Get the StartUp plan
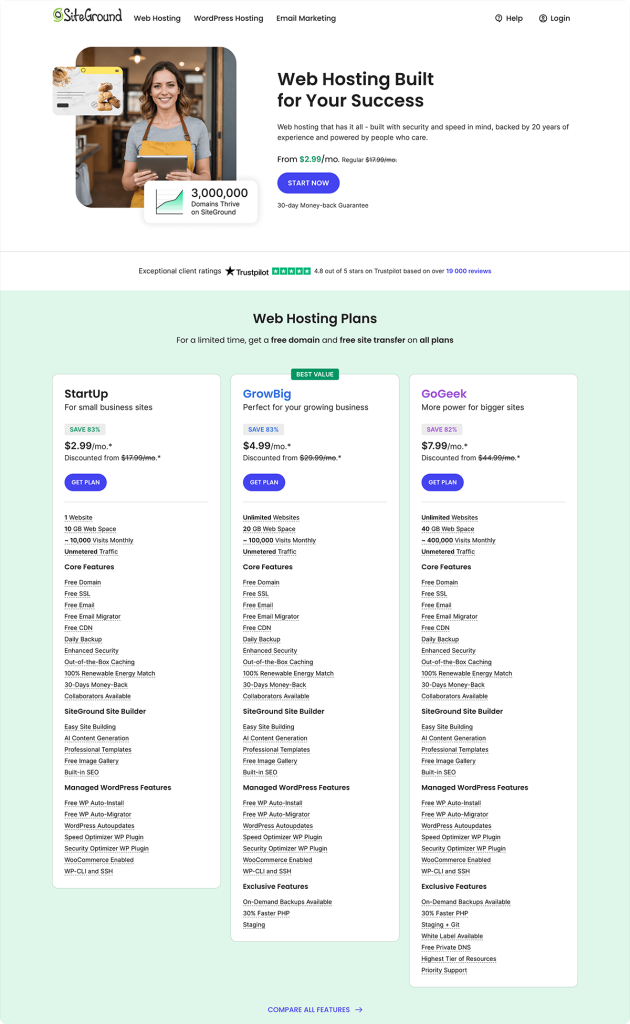Image resolution: width=630 pixels, height=1024 pixels. click(x=86, y=482)
